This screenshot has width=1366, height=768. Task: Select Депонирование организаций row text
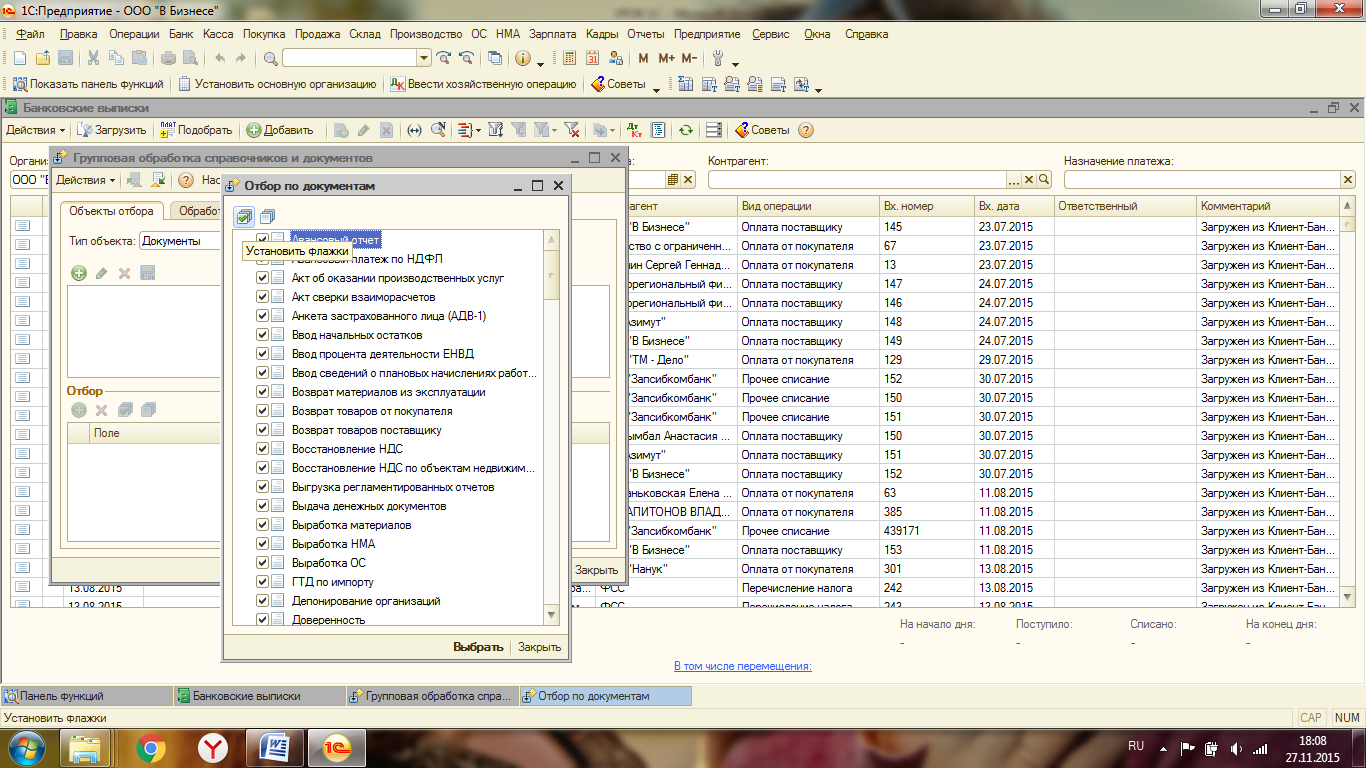[x=366, y=601]
